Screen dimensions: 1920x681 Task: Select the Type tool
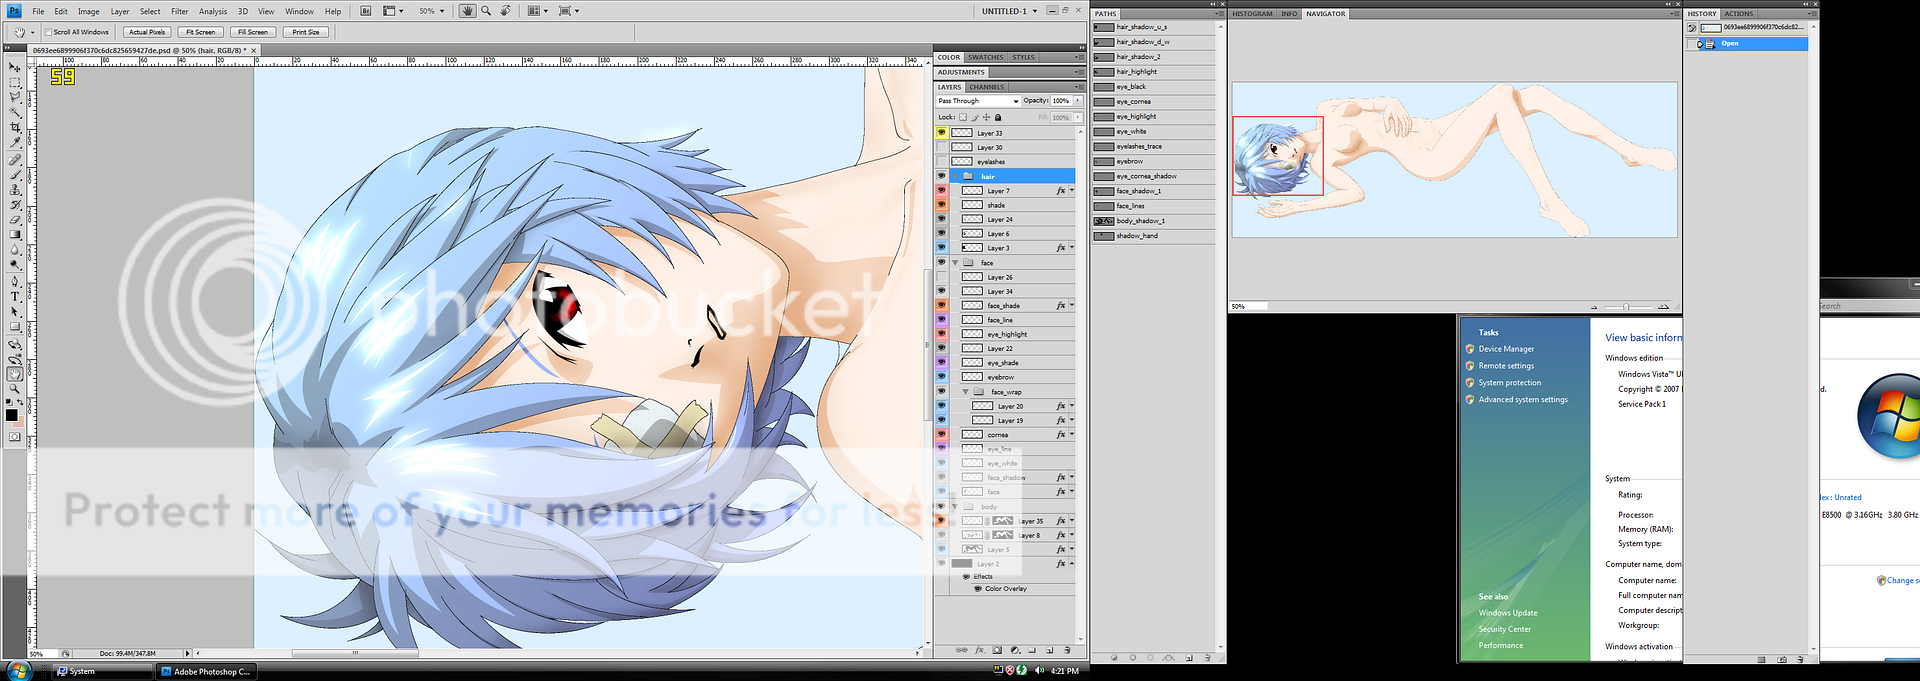click(15, 297)
